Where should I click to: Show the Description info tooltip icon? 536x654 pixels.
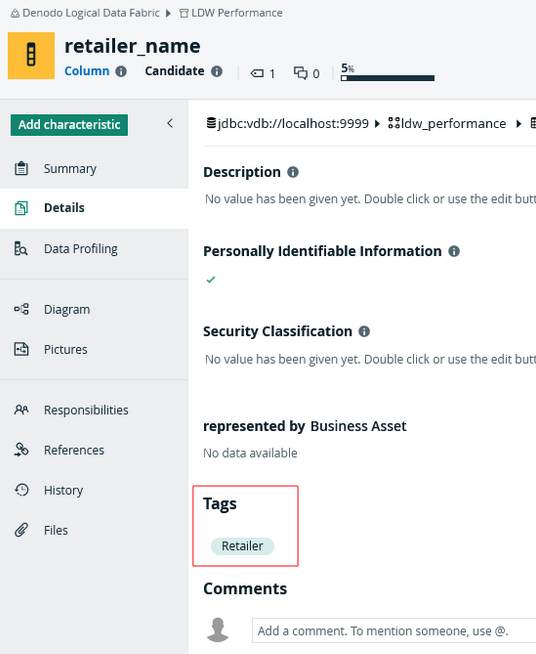pyautogui.click(x=293, y=172)
